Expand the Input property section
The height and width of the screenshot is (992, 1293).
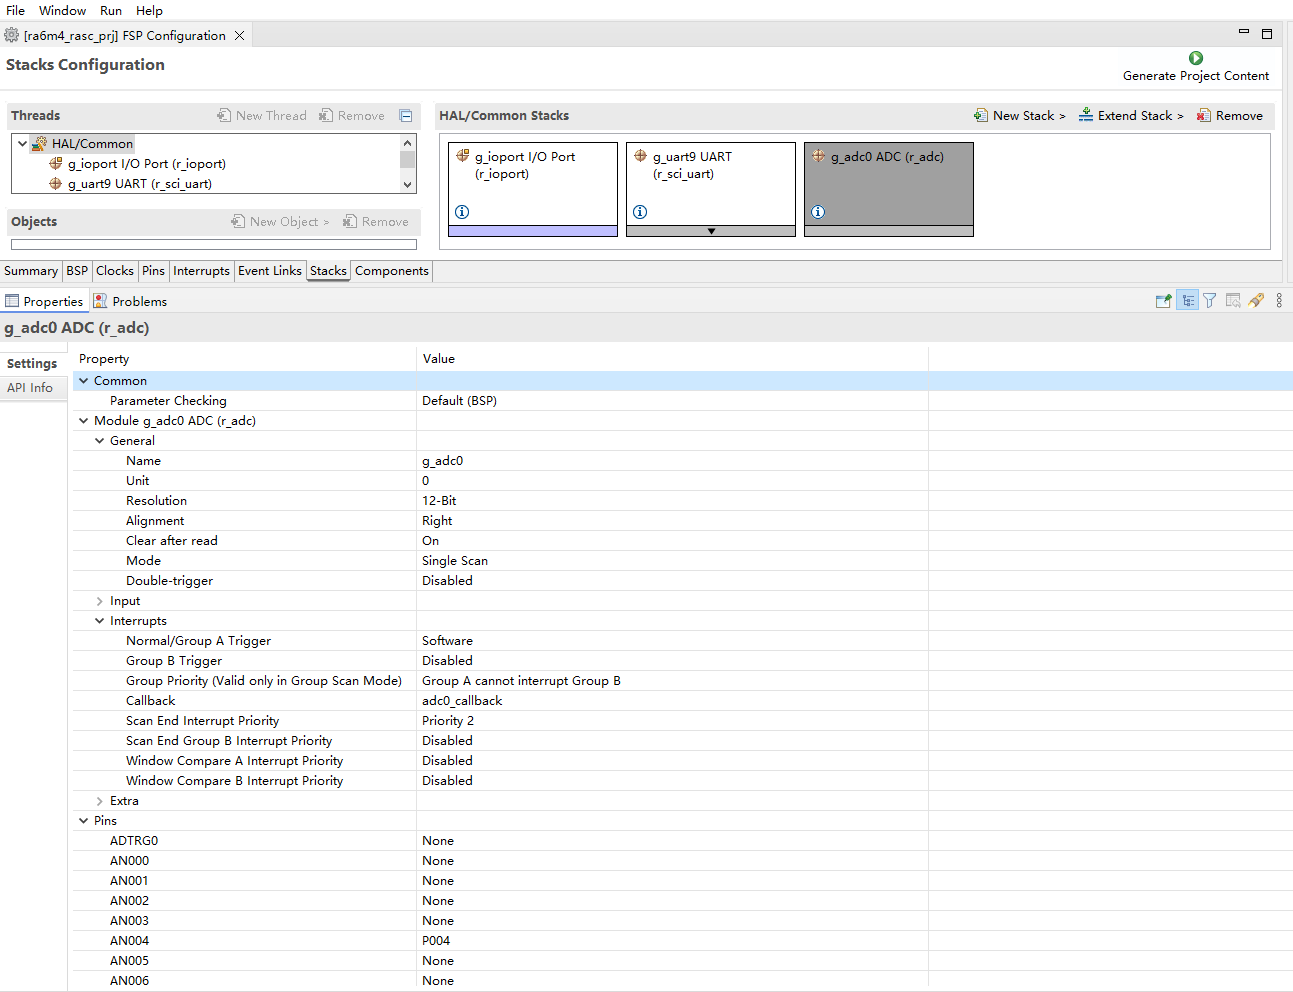[100, 601]
